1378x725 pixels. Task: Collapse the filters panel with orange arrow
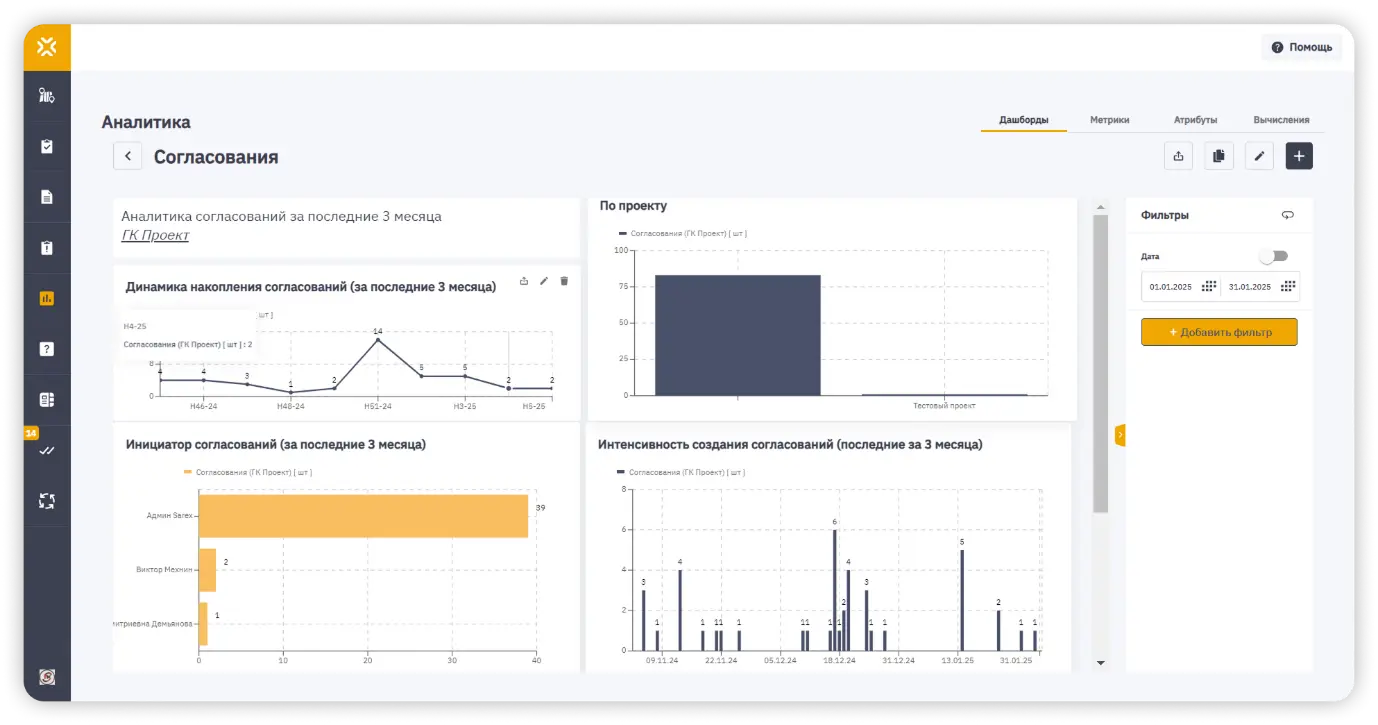1119,435
